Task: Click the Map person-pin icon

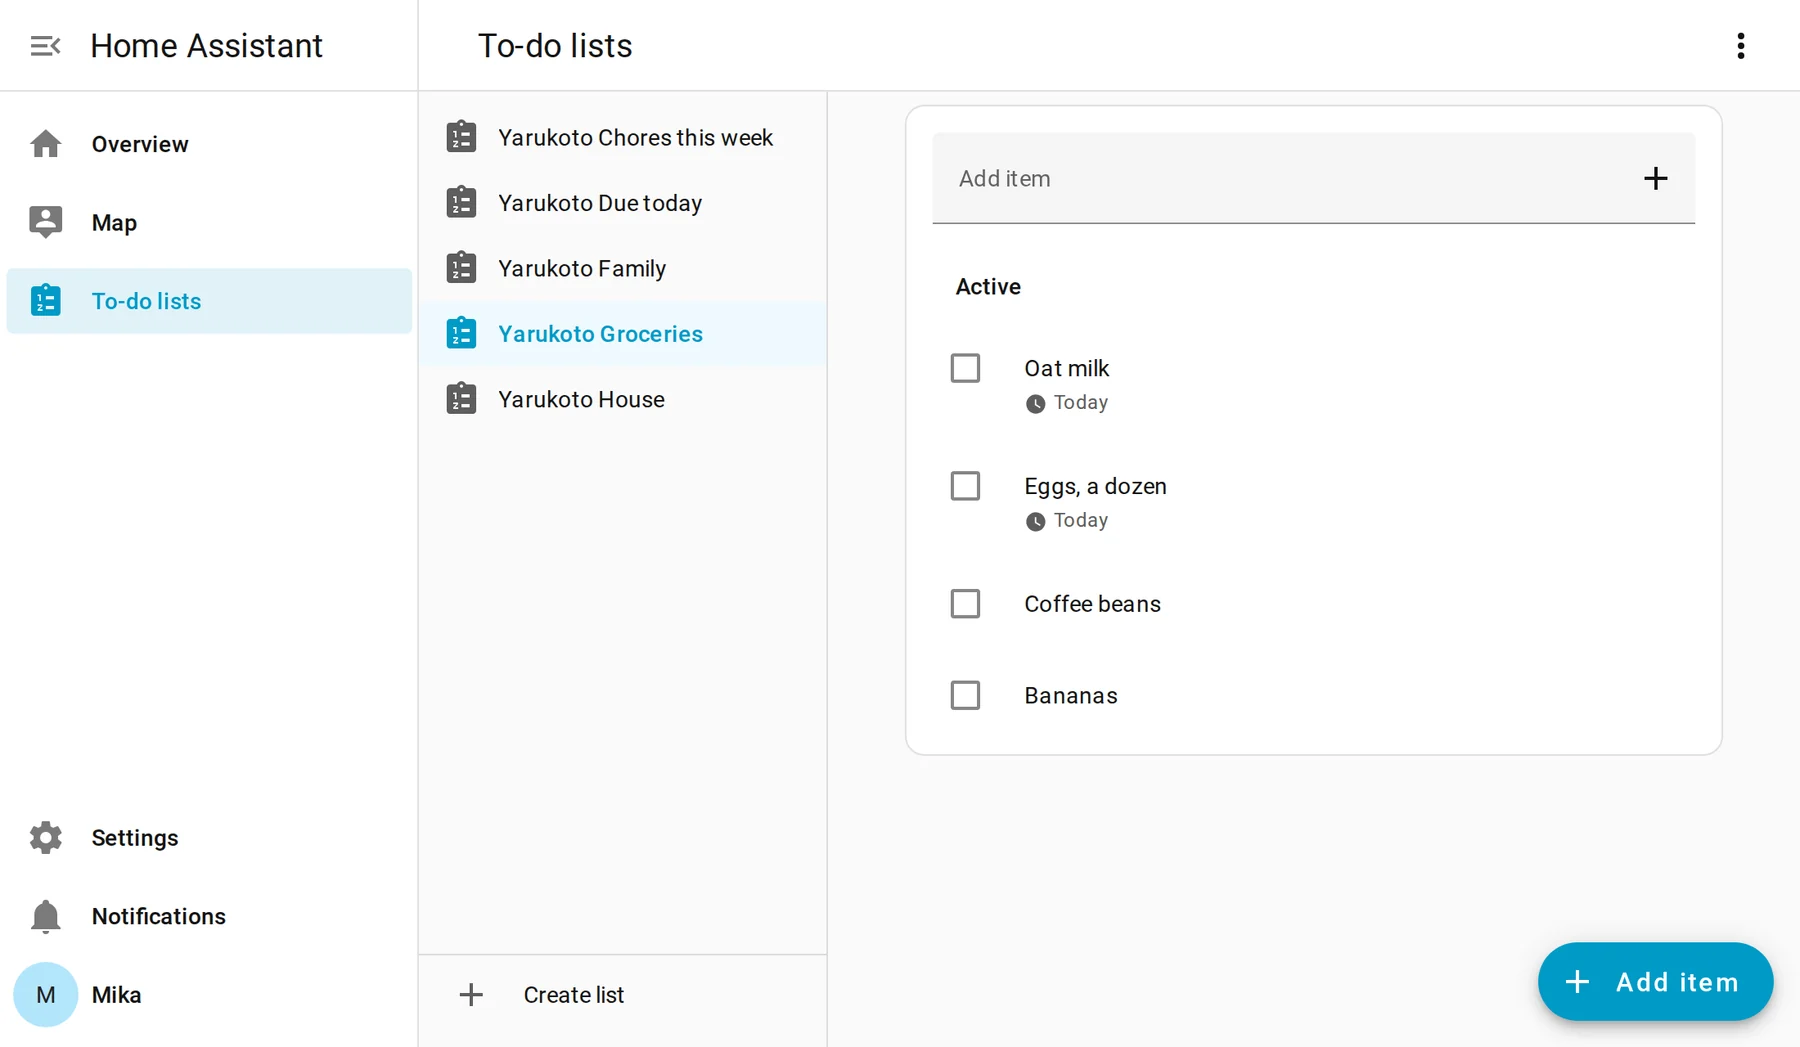Action: coord(45,222)
